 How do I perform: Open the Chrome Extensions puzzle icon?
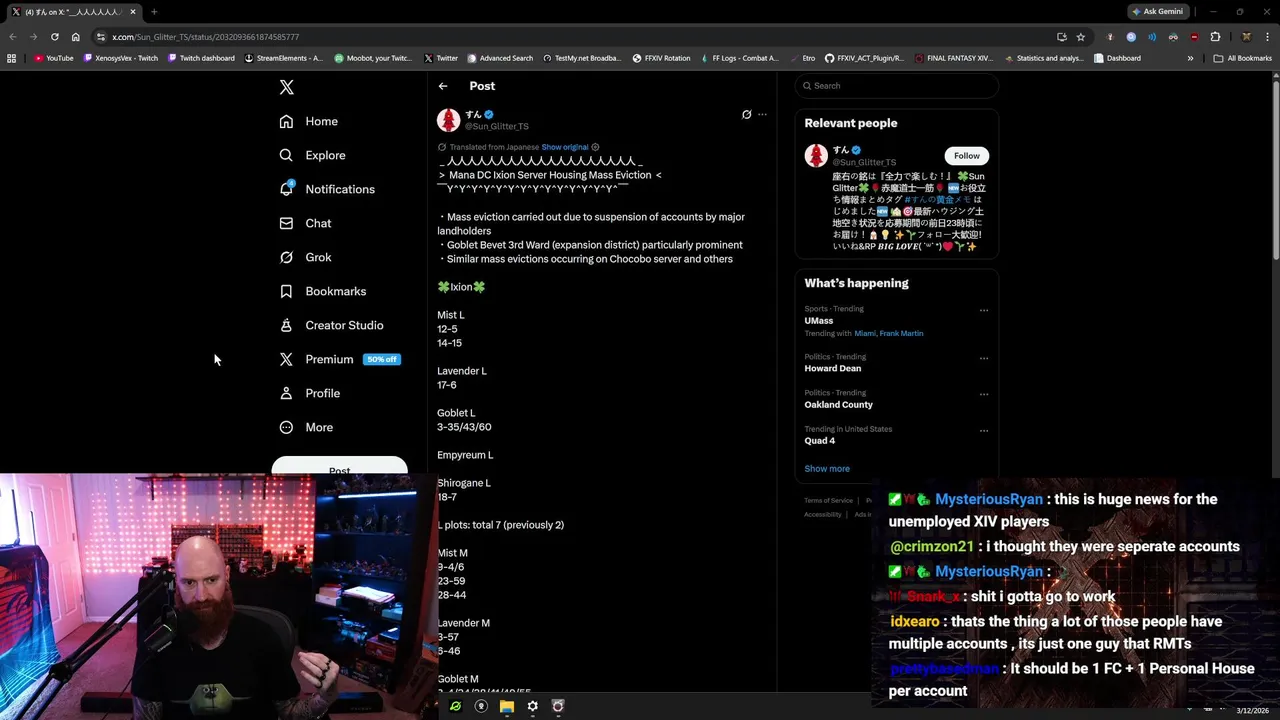click(1215, 37)
